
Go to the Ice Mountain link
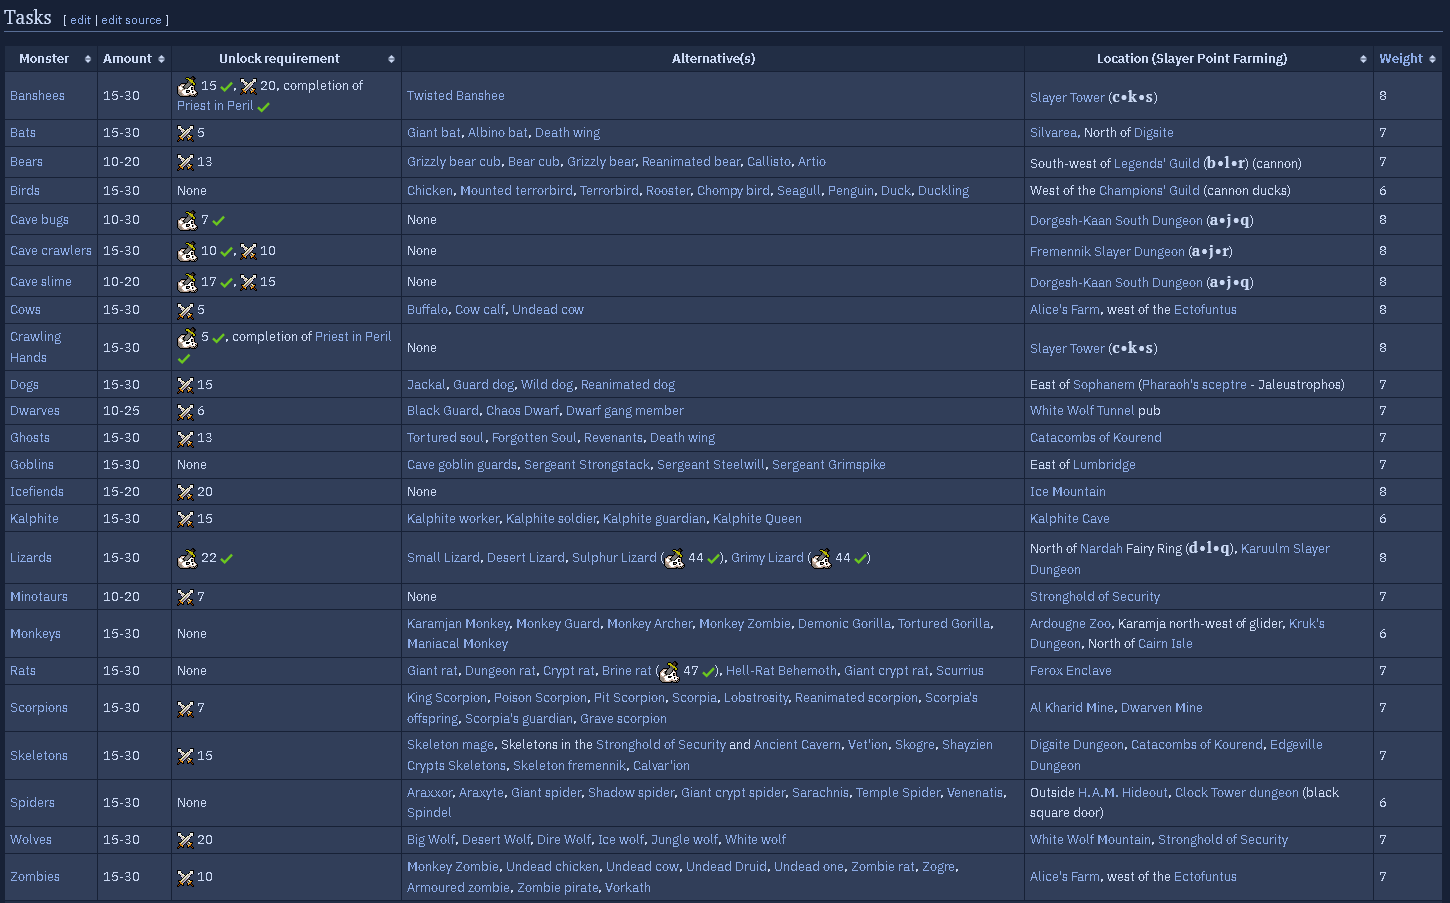pyautogui.click(x=1068, y=492)
